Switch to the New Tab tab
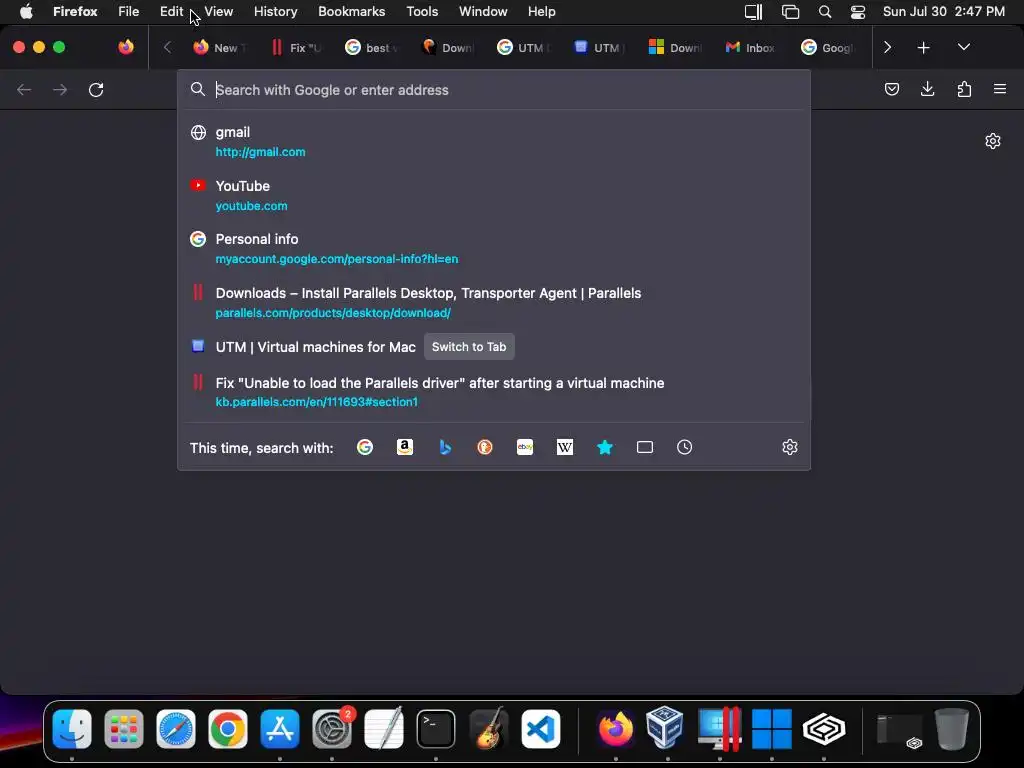The width and height of the screenshot is (1024, 768). [220, 48]
